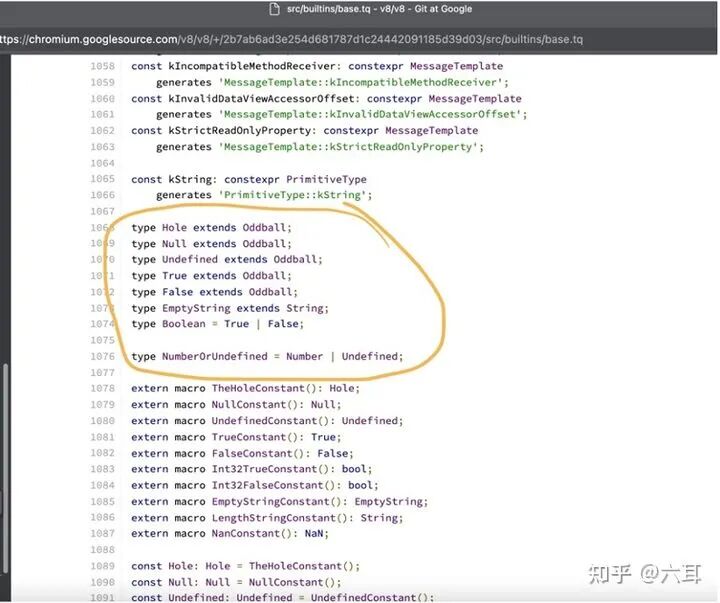This screenshot has height=603, width=720.
Task: Select the src/builtins/base.tq tab title
Action: pos(379,9)
